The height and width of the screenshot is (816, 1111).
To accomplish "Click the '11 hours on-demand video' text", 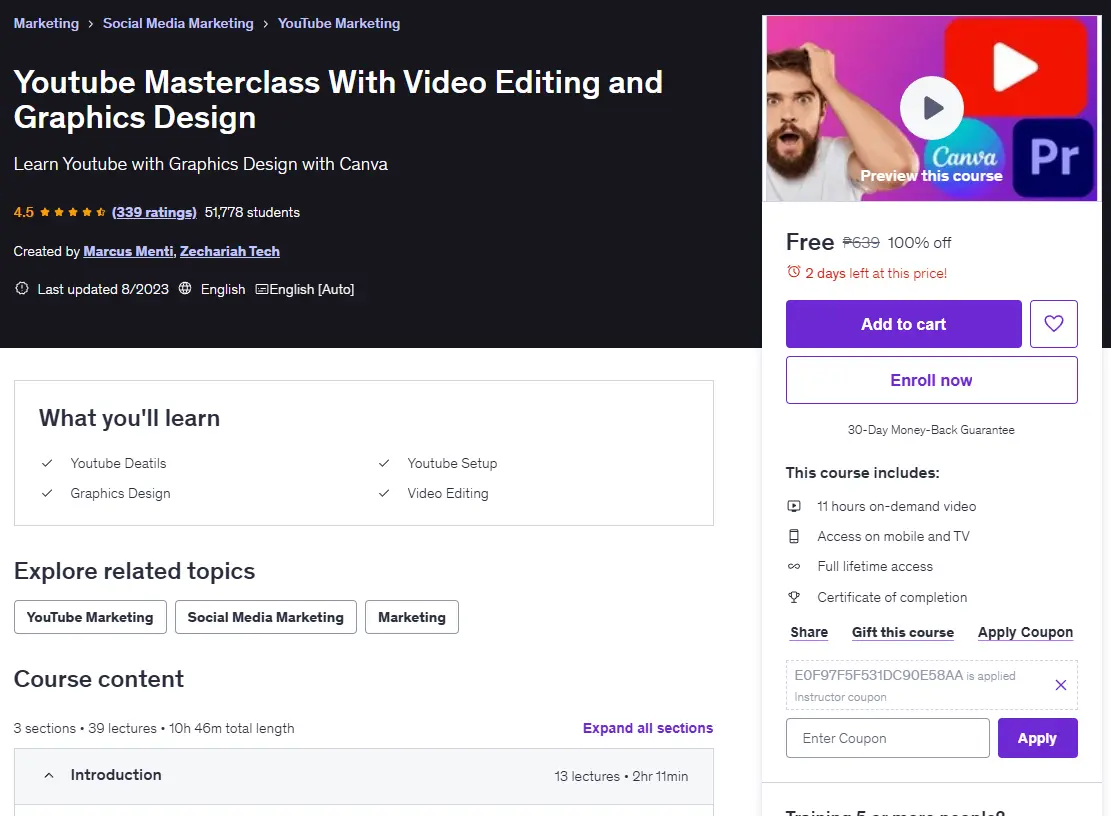I will (x=896, y=506).
